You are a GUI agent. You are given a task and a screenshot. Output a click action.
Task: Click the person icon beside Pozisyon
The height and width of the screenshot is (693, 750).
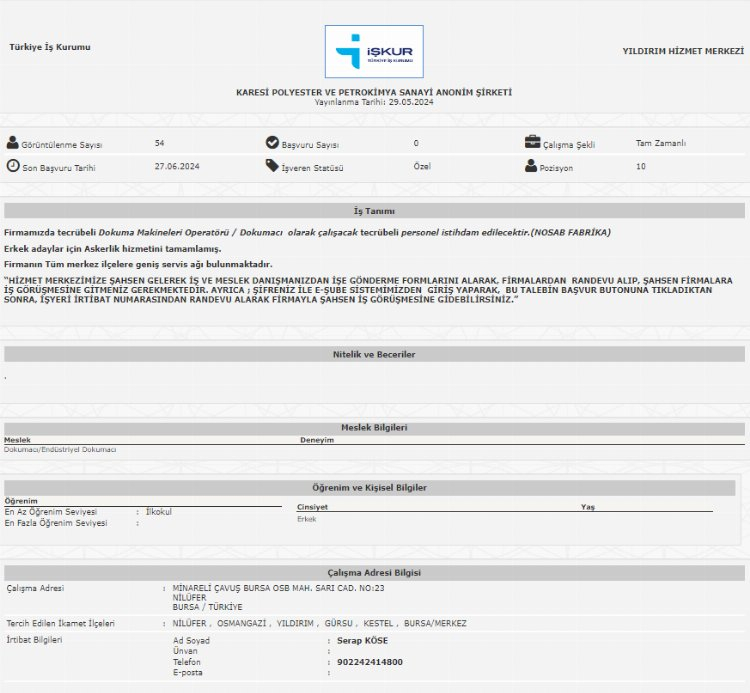[x=531, y=166]
